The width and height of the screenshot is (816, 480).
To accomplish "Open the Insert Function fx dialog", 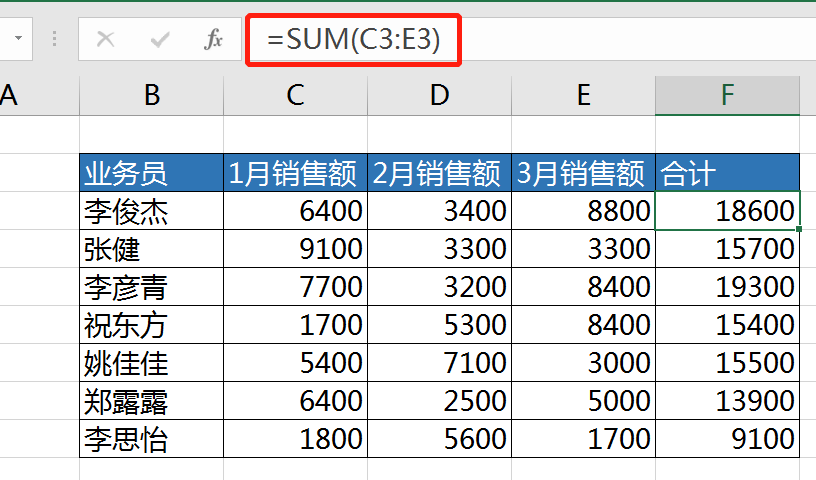I will 213,39.
